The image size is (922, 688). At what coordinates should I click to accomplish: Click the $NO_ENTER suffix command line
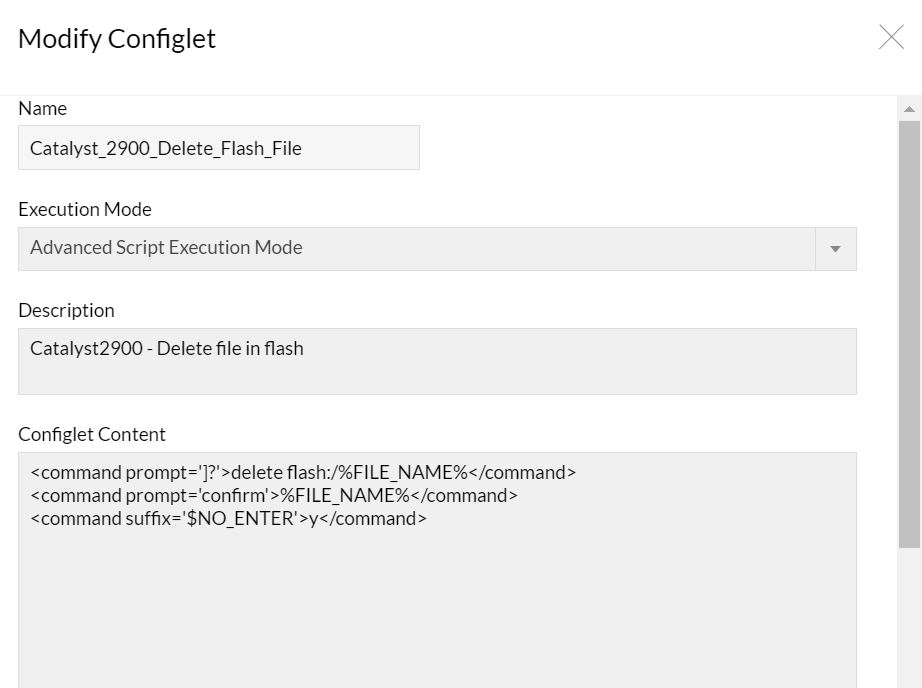(228, 518)
